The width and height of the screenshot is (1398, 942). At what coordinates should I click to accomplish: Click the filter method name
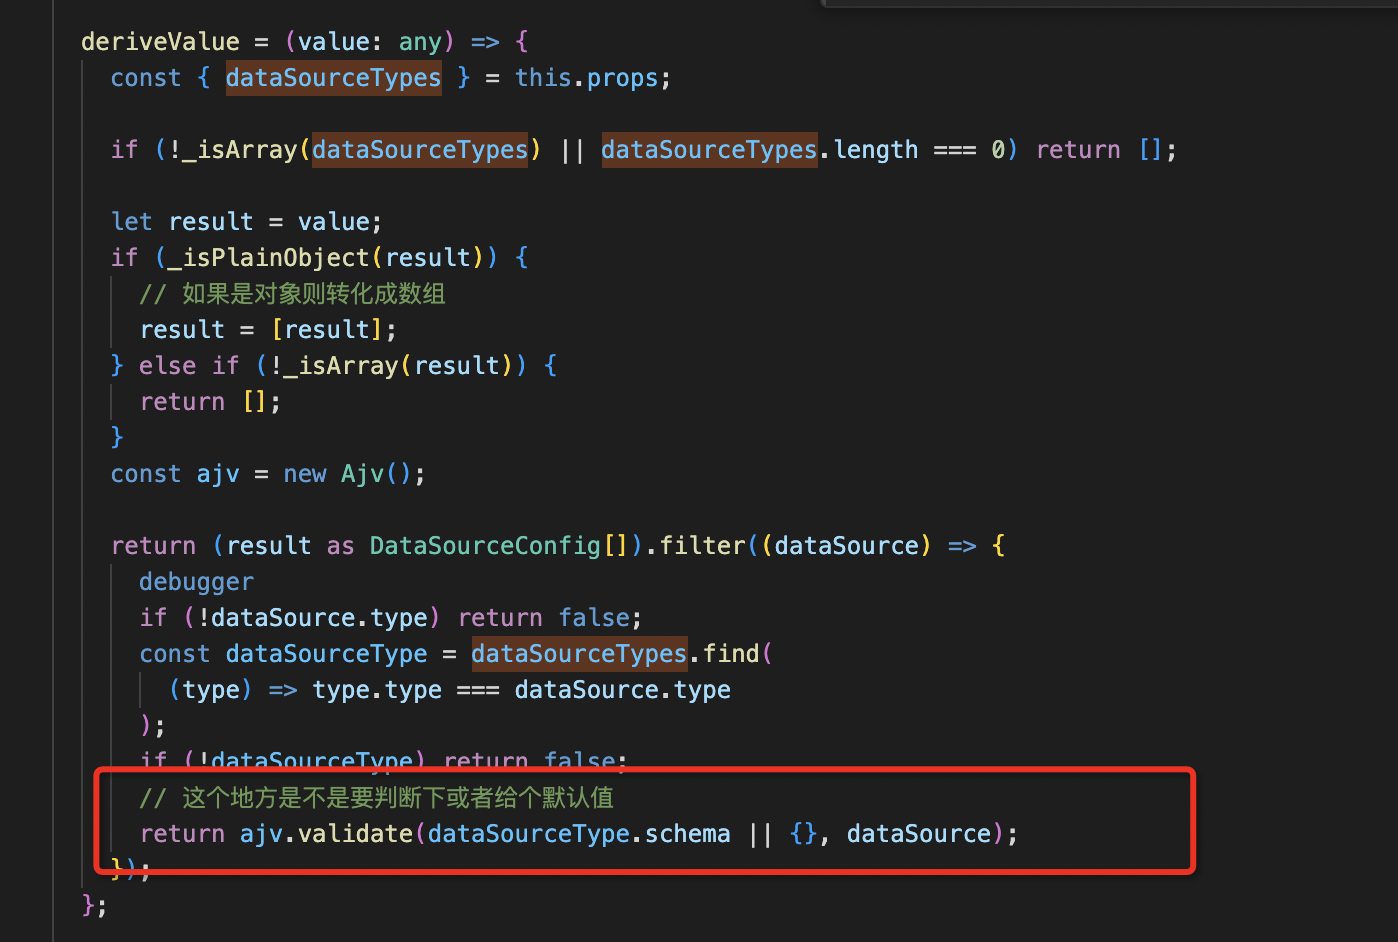click(x=701, y=545)
